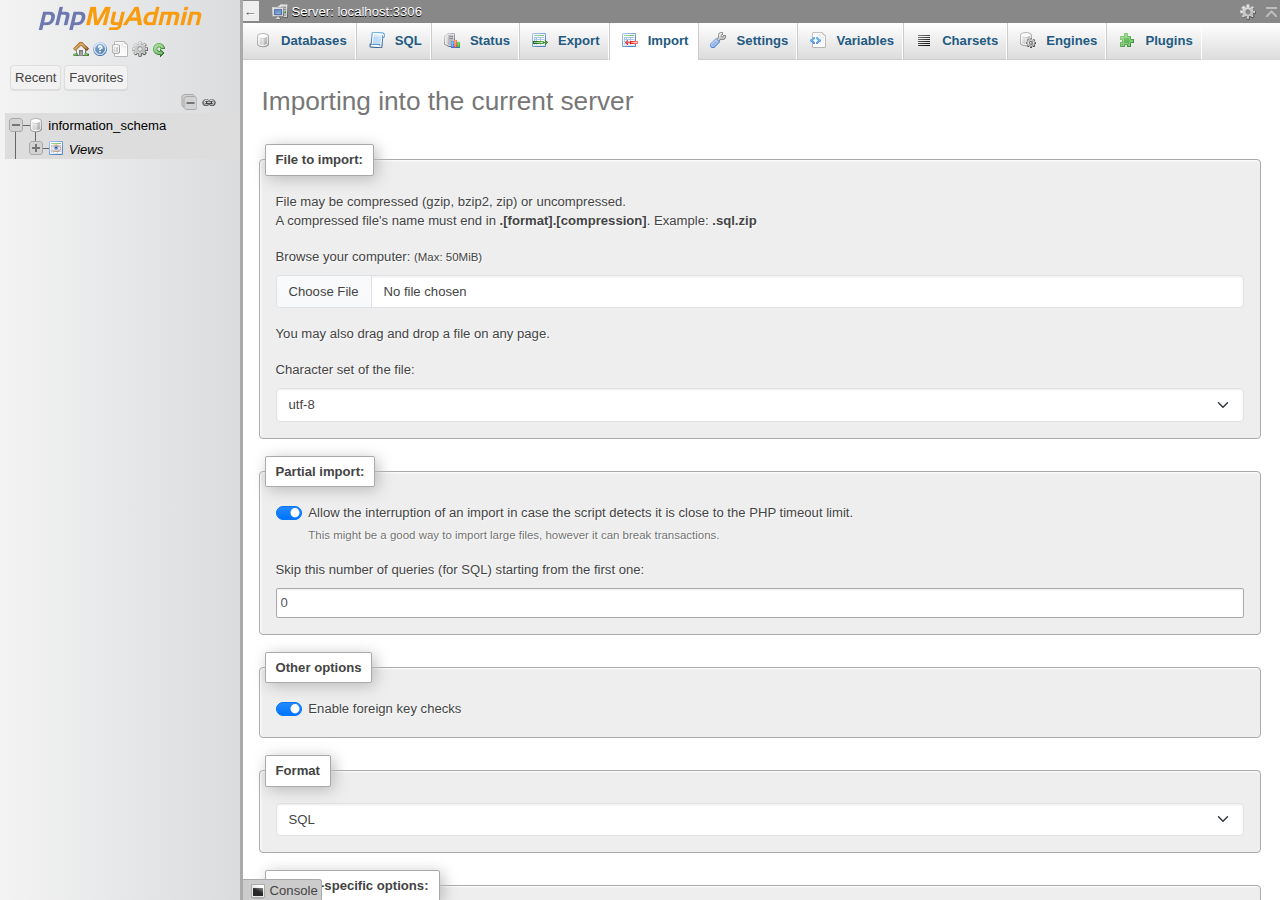Click the information_schema database cylinder icon
Viewport: 1280px width, 900px height.
coord(36,126)
